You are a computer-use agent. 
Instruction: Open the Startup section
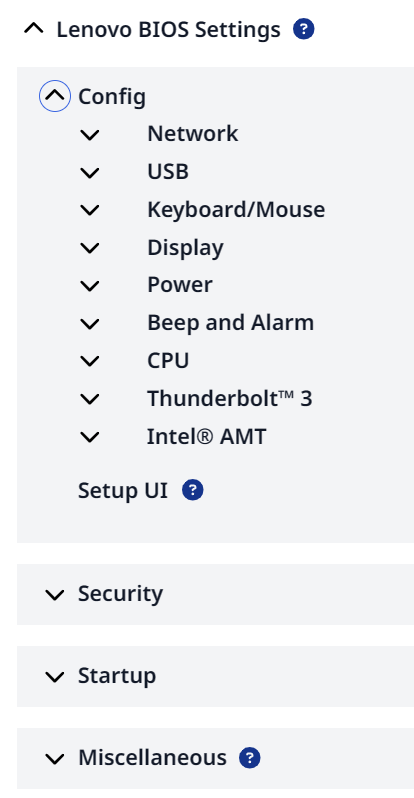(x=215, y=676)
